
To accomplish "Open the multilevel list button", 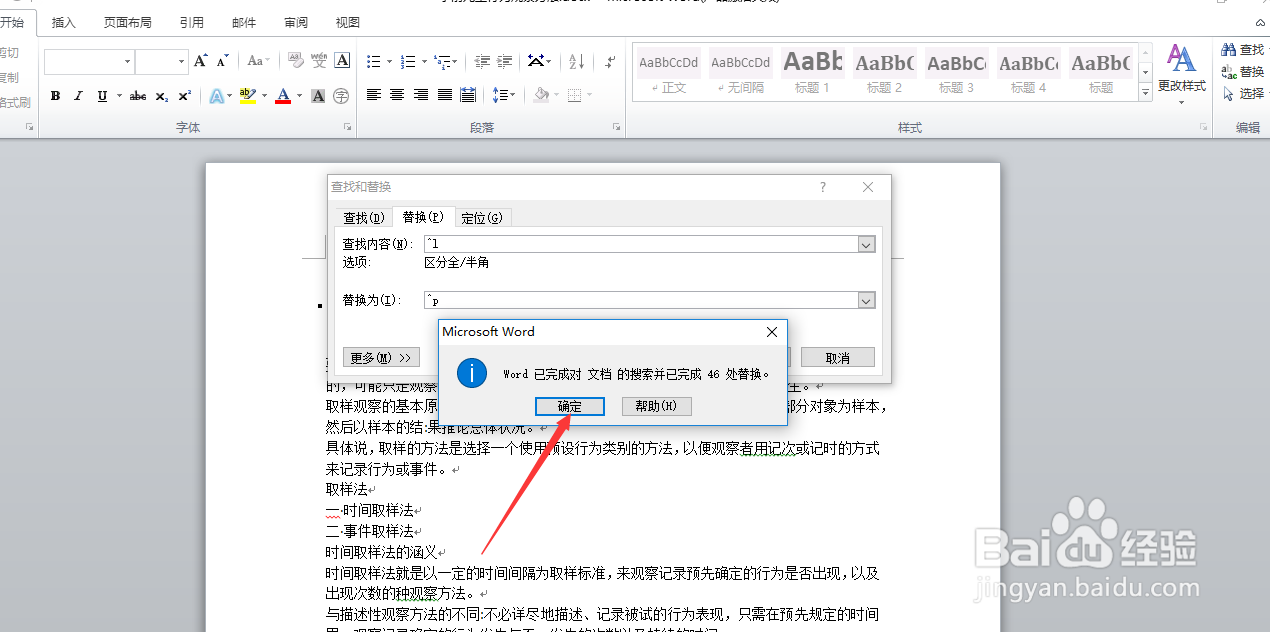I will tap(443, 61).
